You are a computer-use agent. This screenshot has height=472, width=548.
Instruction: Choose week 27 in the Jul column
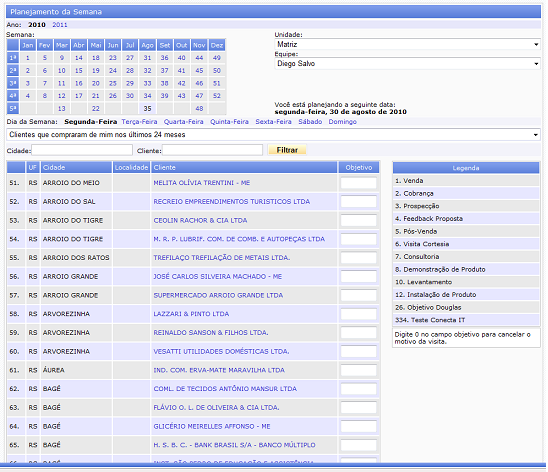click(130, 58)
